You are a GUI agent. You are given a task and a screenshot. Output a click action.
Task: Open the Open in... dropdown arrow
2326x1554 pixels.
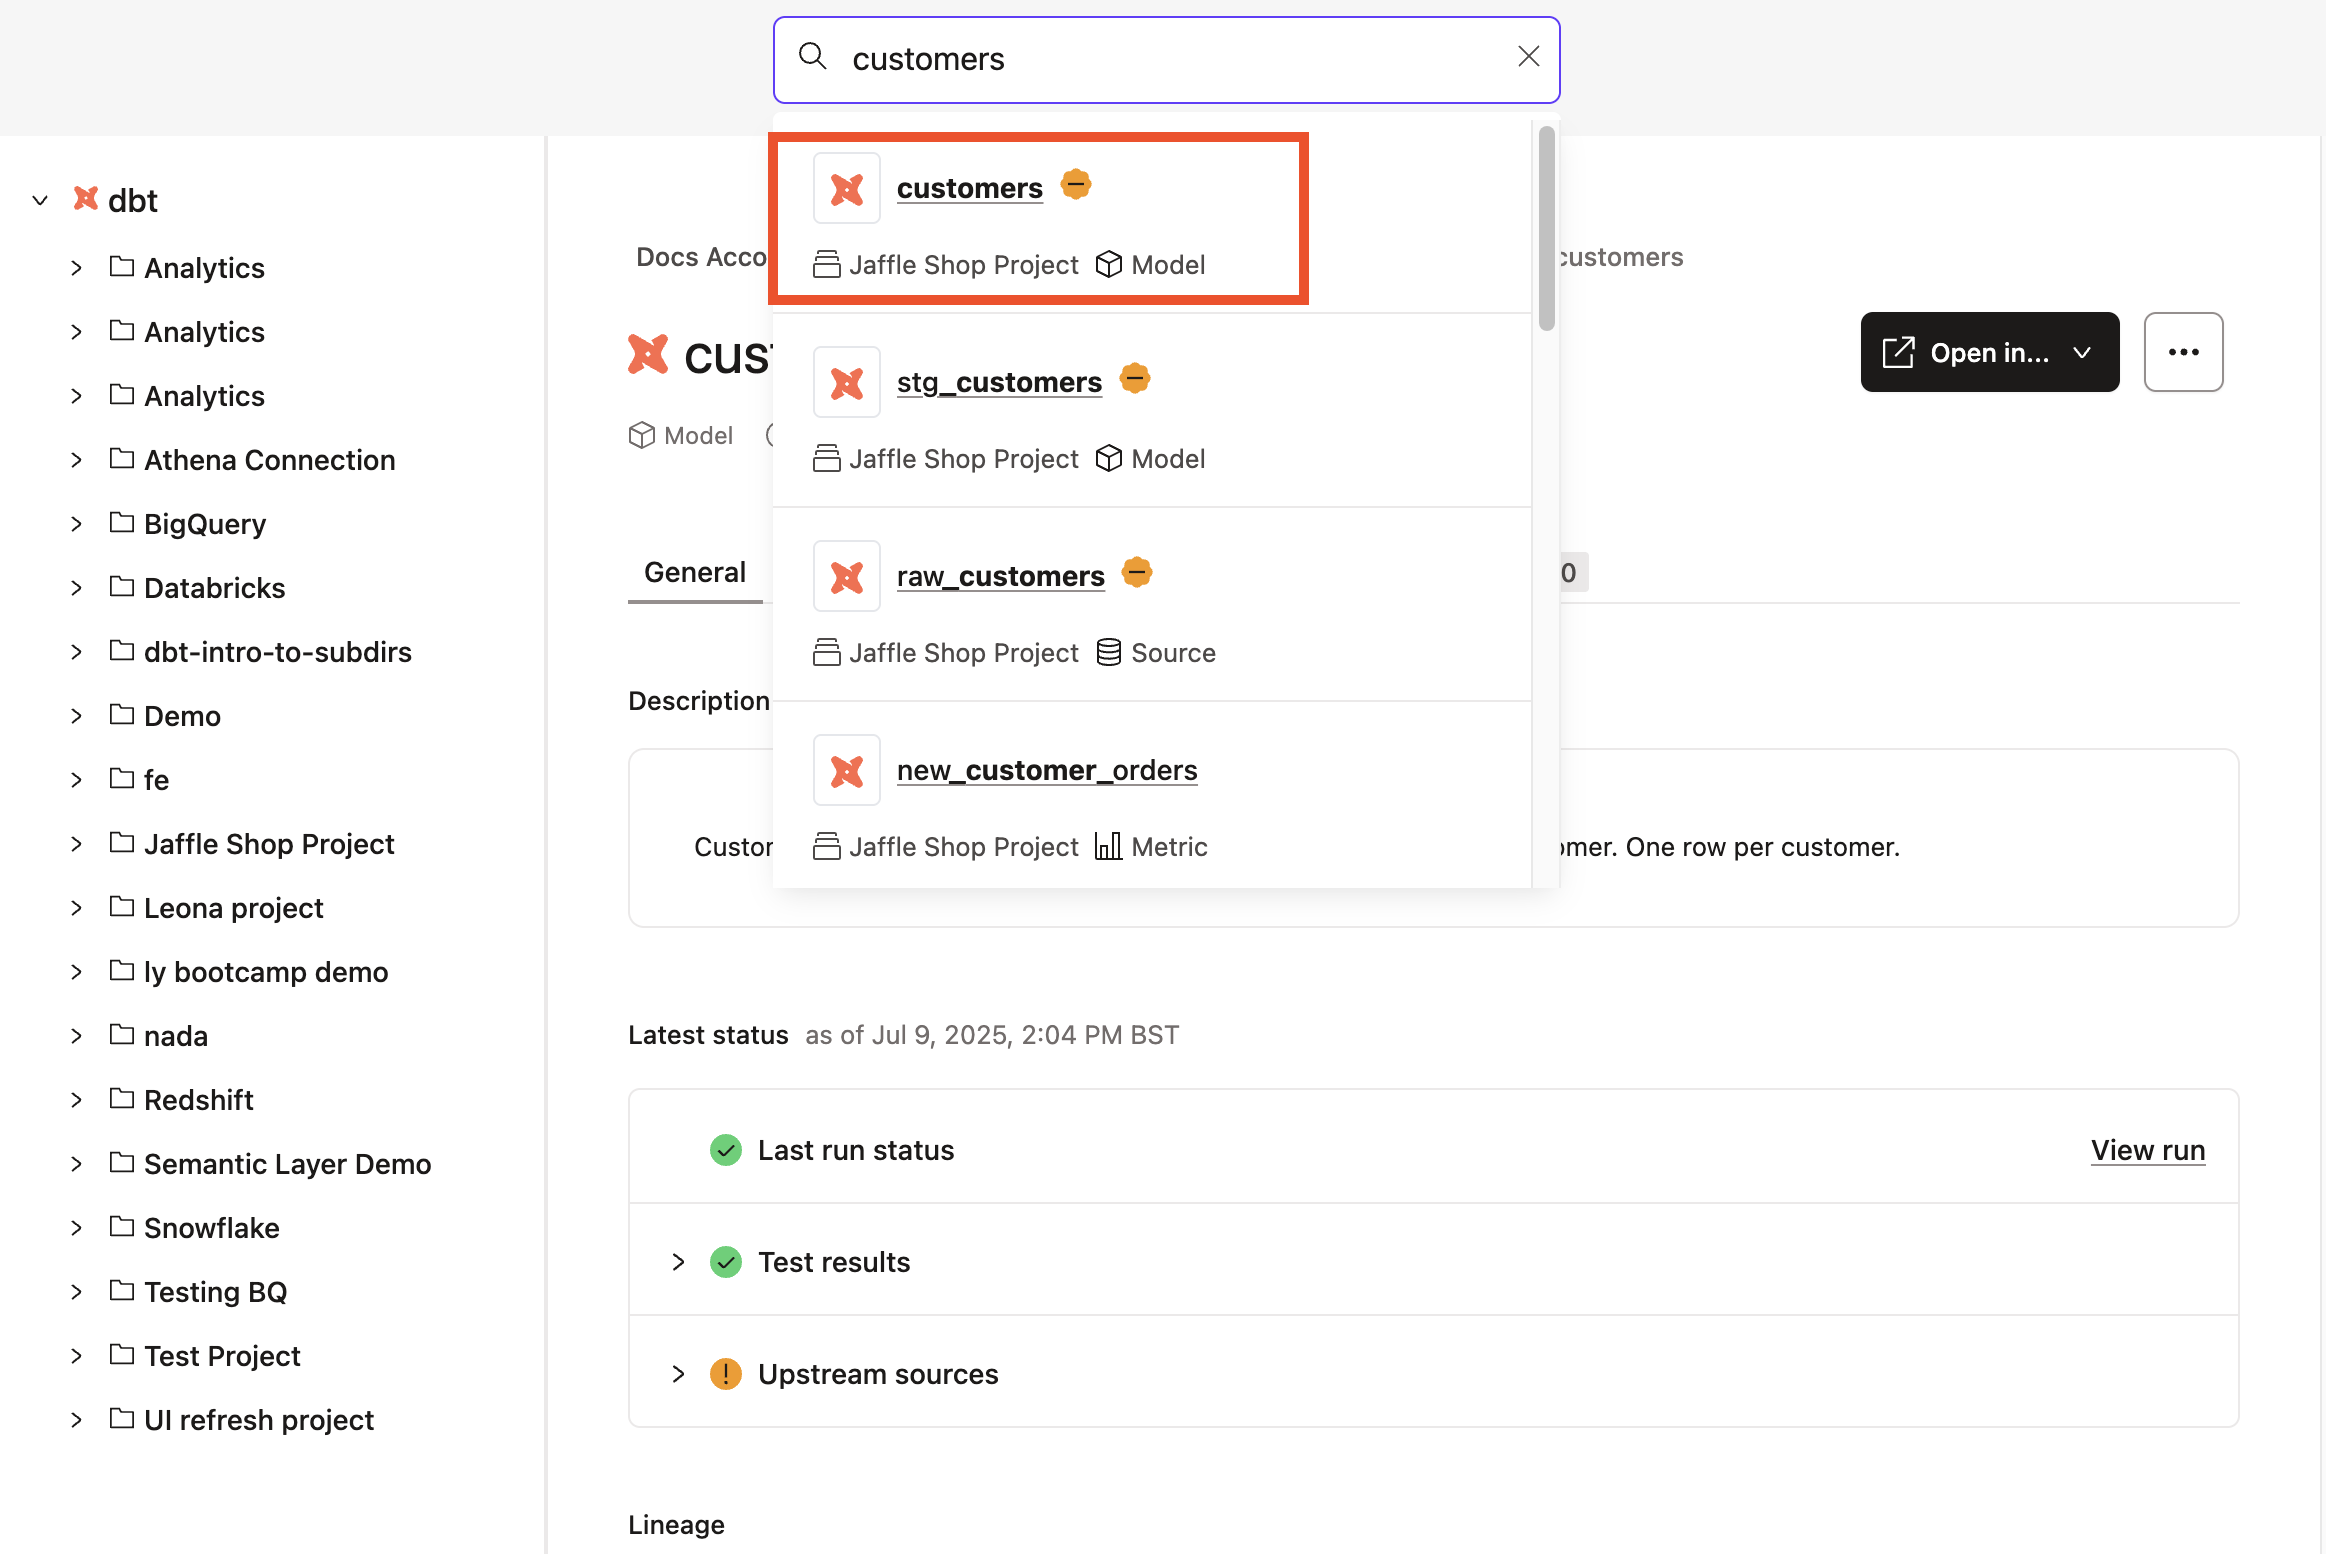2082,352
